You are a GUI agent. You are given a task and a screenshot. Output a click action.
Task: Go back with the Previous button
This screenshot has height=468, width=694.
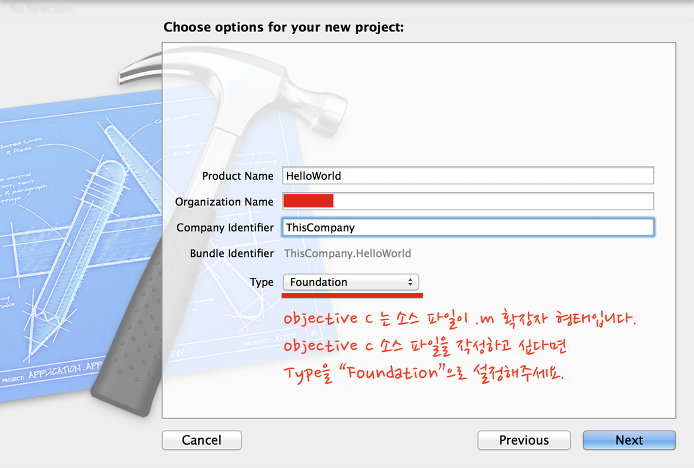524,440
